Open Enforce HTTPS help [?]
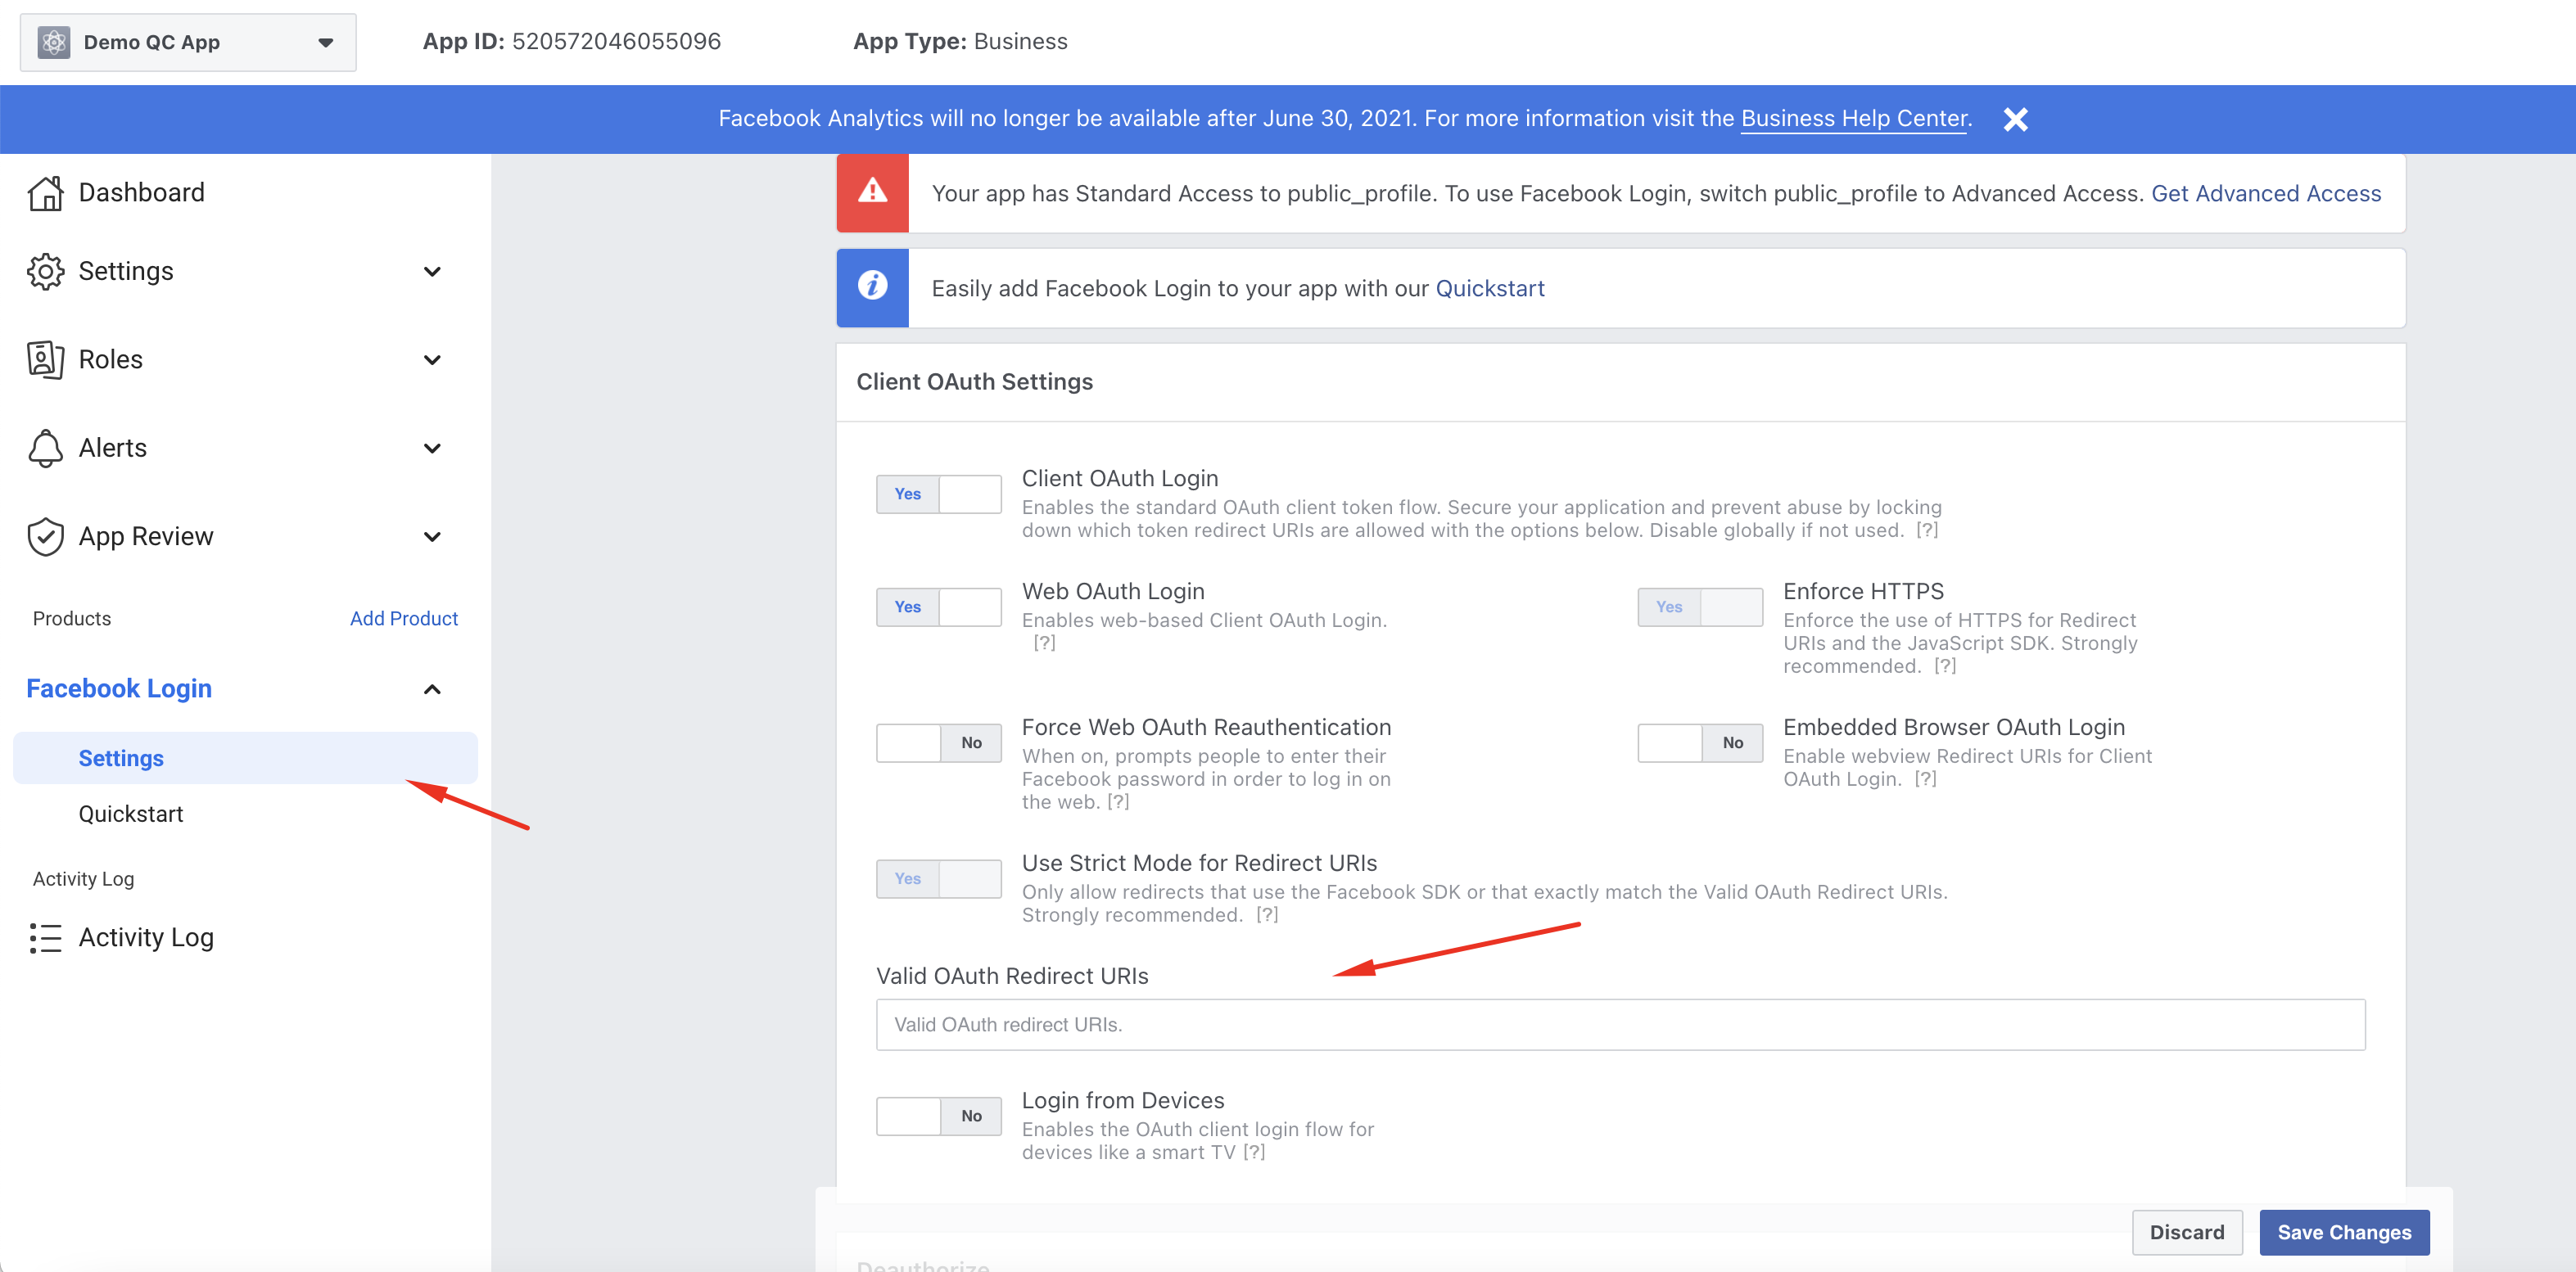Screen dimensions: 2576x1272 click(1944, 666)
